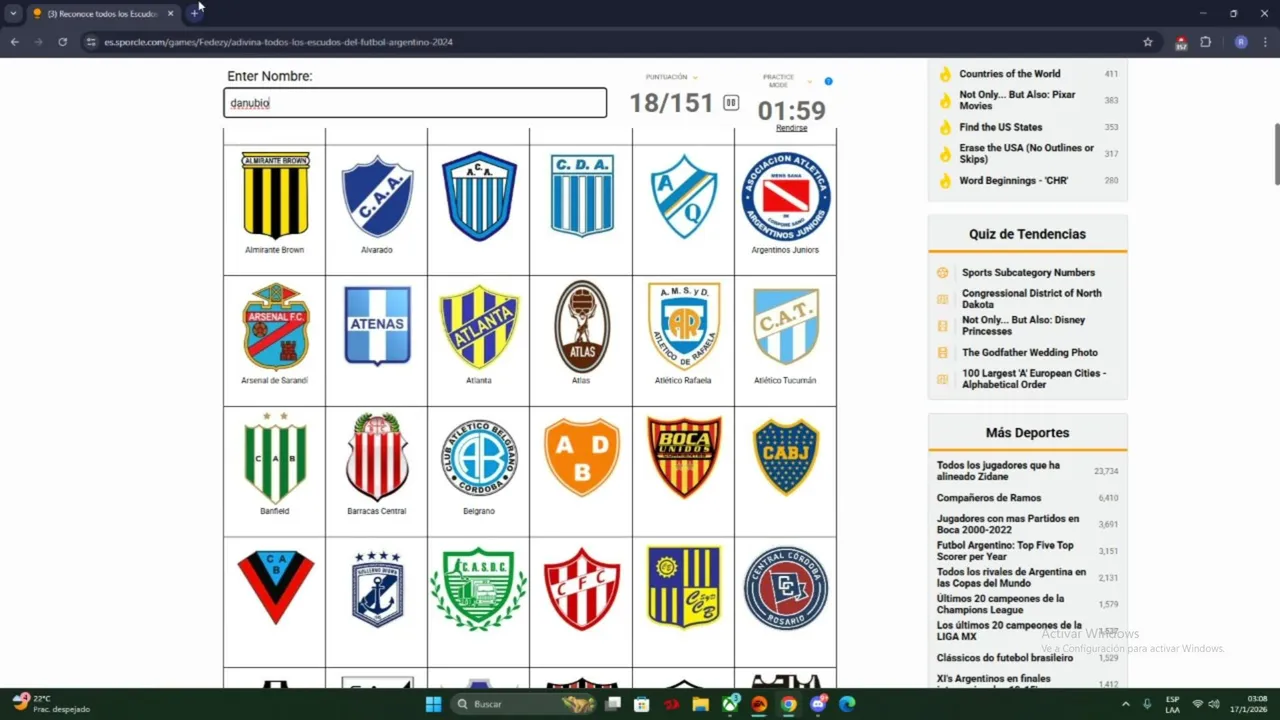Viewport: 1280px width, 720px height.
Task: Open the Practice Mode help icon
Action: (x=828, y=81)
